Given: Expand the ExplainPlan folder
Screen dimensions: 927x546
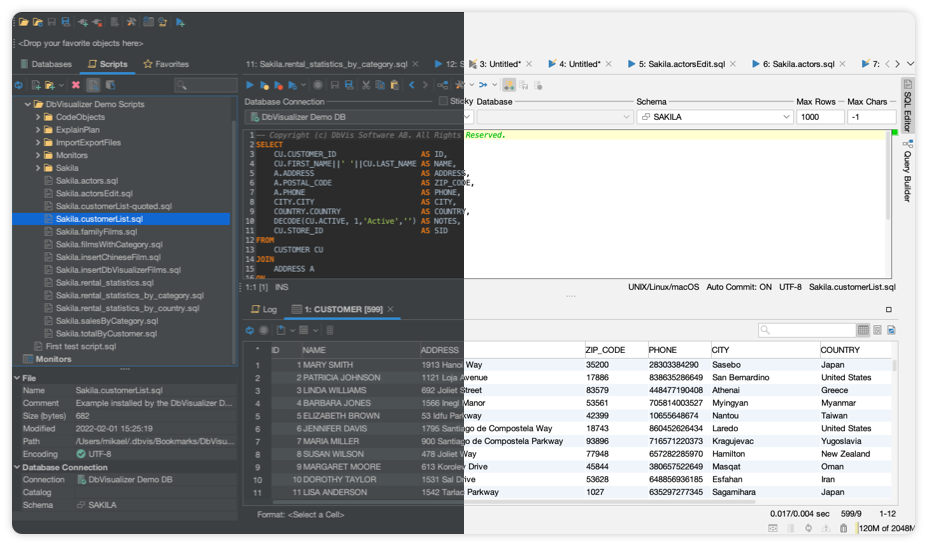Looking at the screenshot, I should pyautogui.click(x=38, y=130).
